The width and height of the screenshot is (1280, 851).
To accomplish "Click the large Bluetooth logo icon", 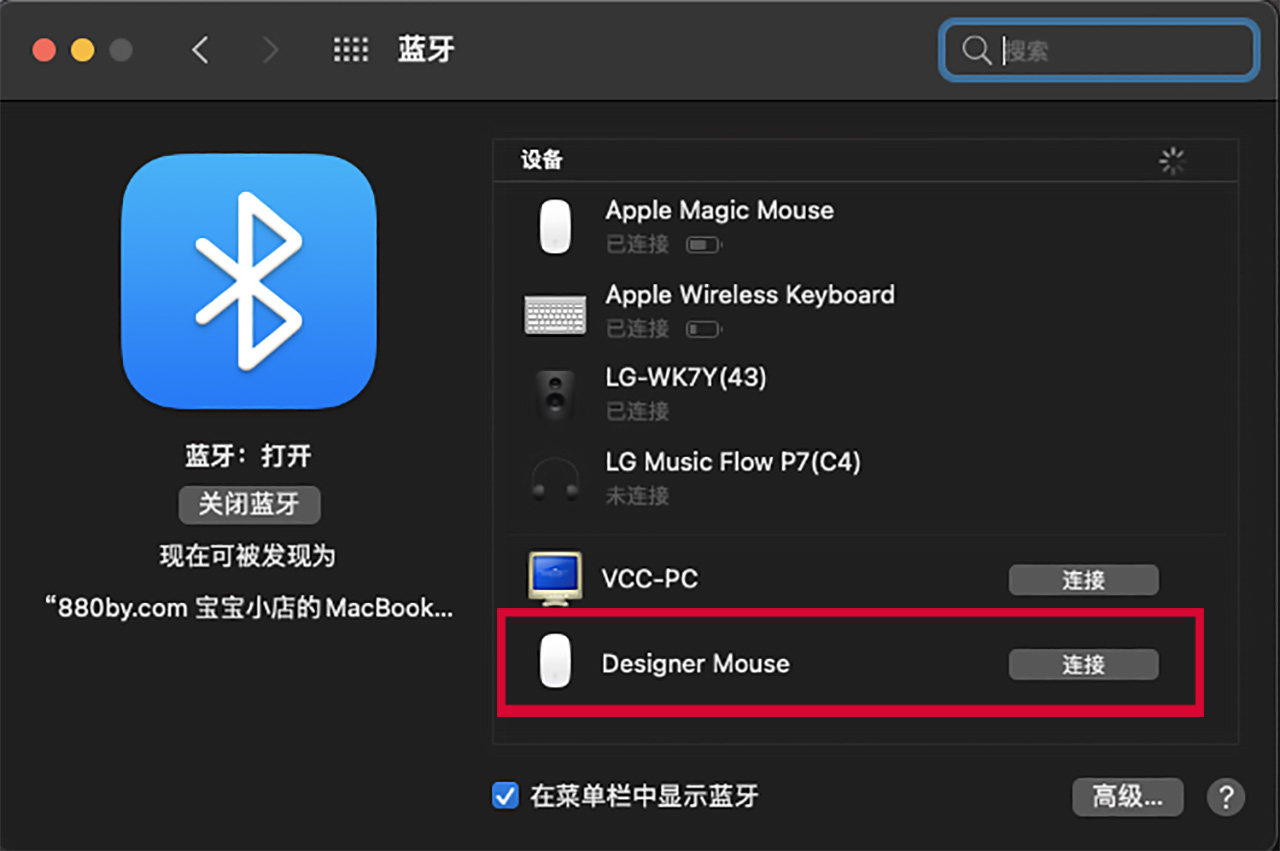I will pos(249,281).
